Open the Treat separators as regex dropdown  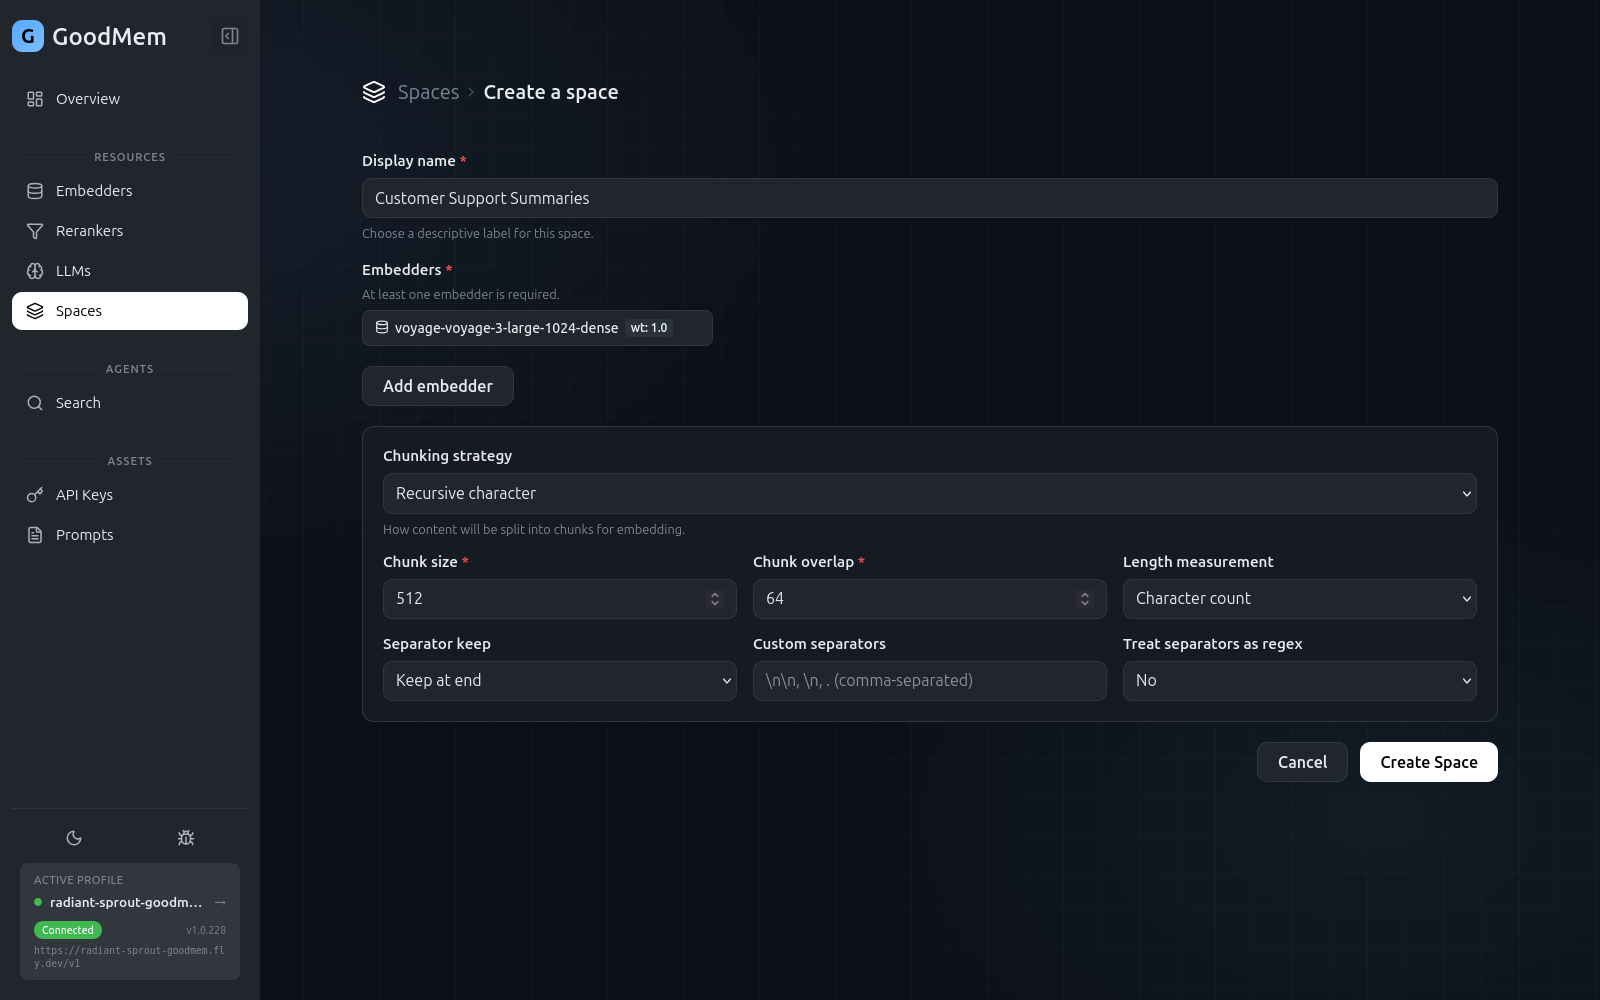coord(1298,680)
